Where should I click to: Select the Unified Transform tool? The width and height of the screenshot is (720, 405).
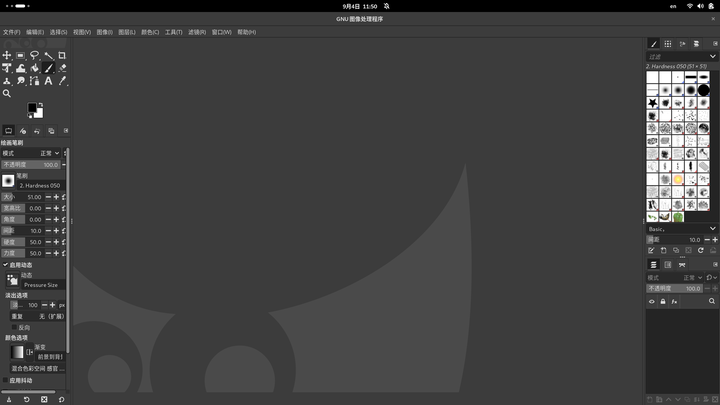pyautogui.click(x=7, y=68)
